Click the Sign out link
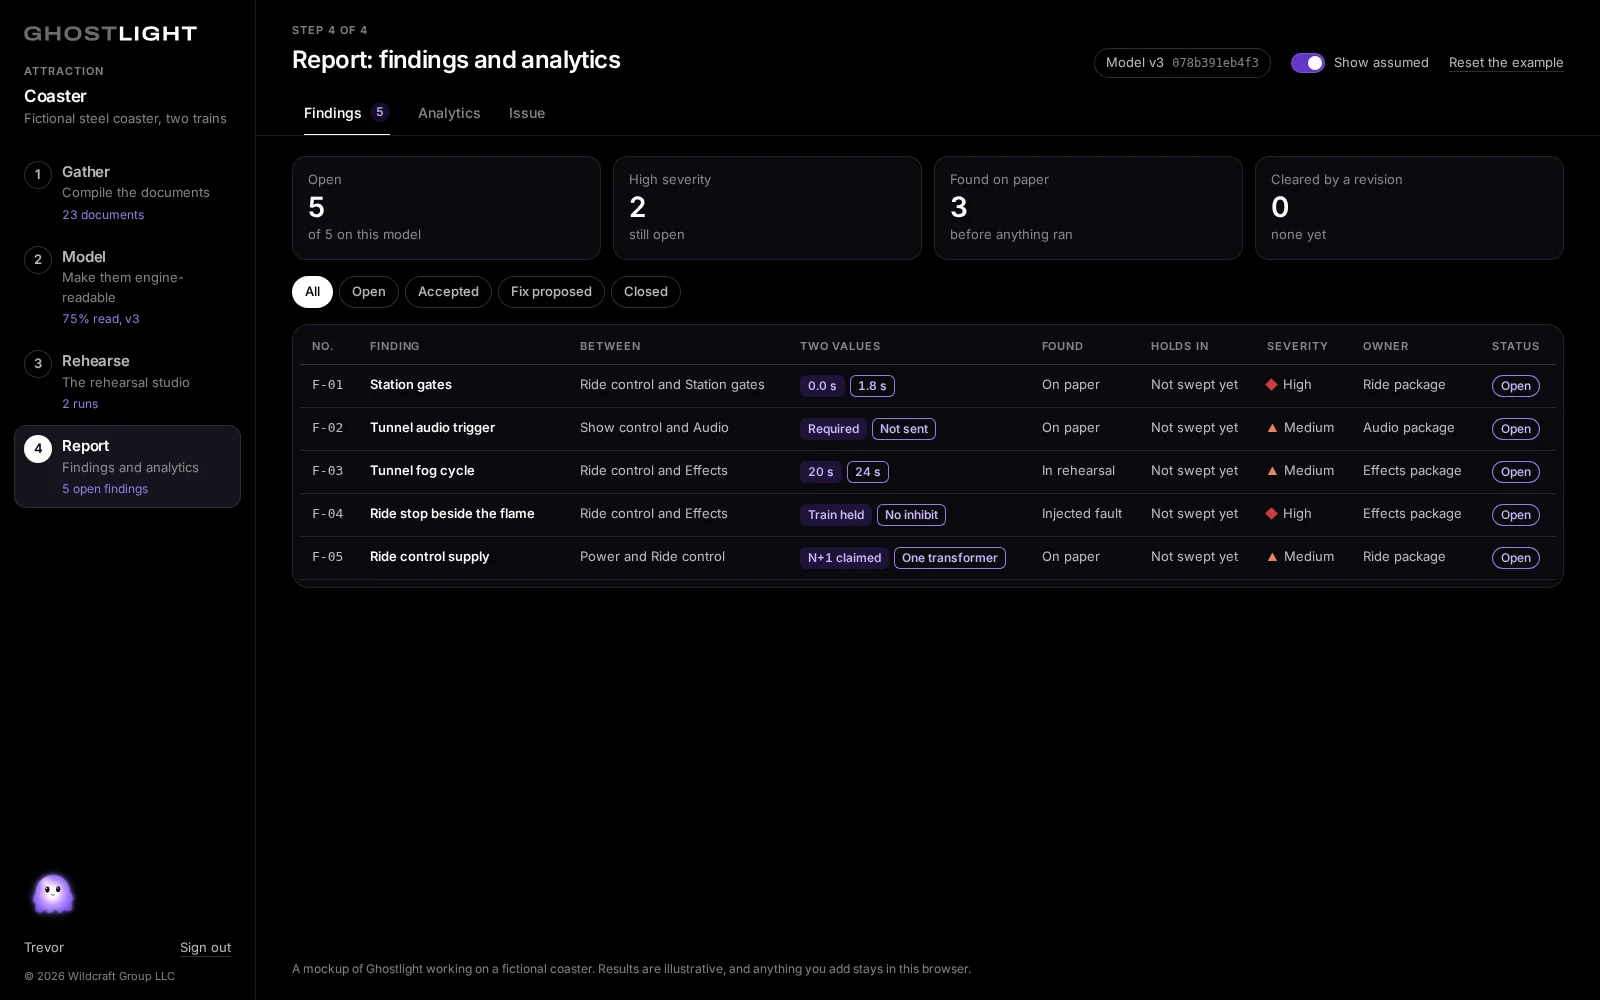The width and height of the screenshot is (1600, 1000). point(205,948)
